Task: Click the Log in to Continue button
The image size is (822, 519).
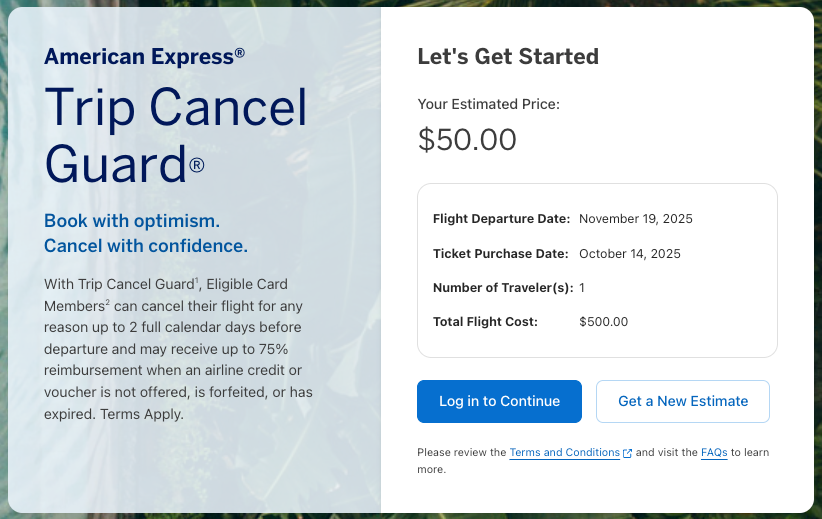Action: pyautogui.click(x=499, y=401)
